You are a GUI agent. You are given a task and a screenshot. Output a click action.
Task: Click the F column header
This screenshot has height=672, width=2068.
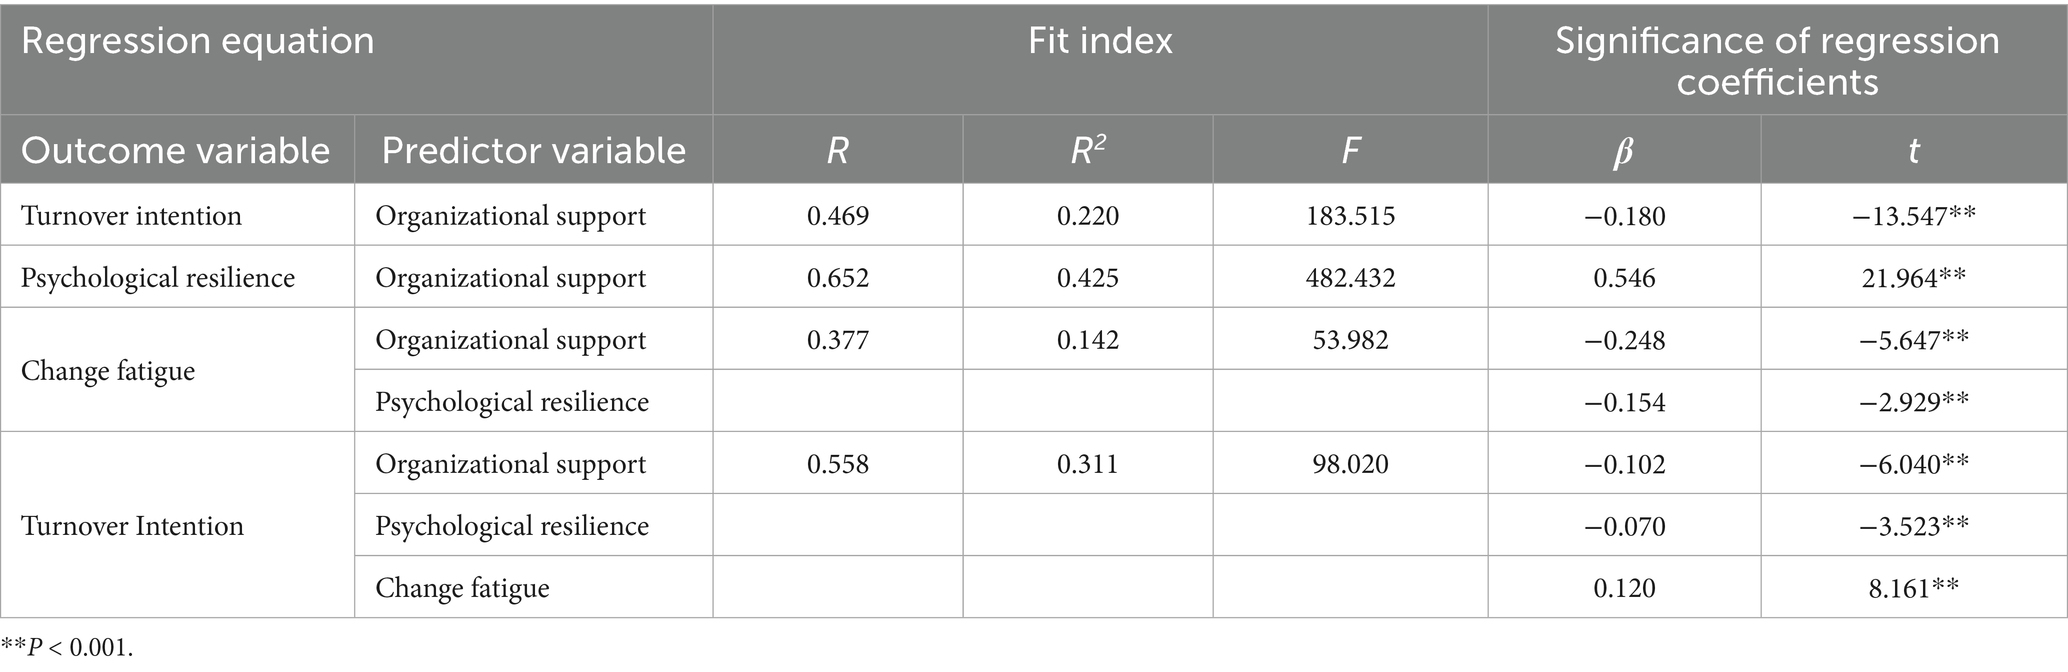click(x=1350, y=150)
